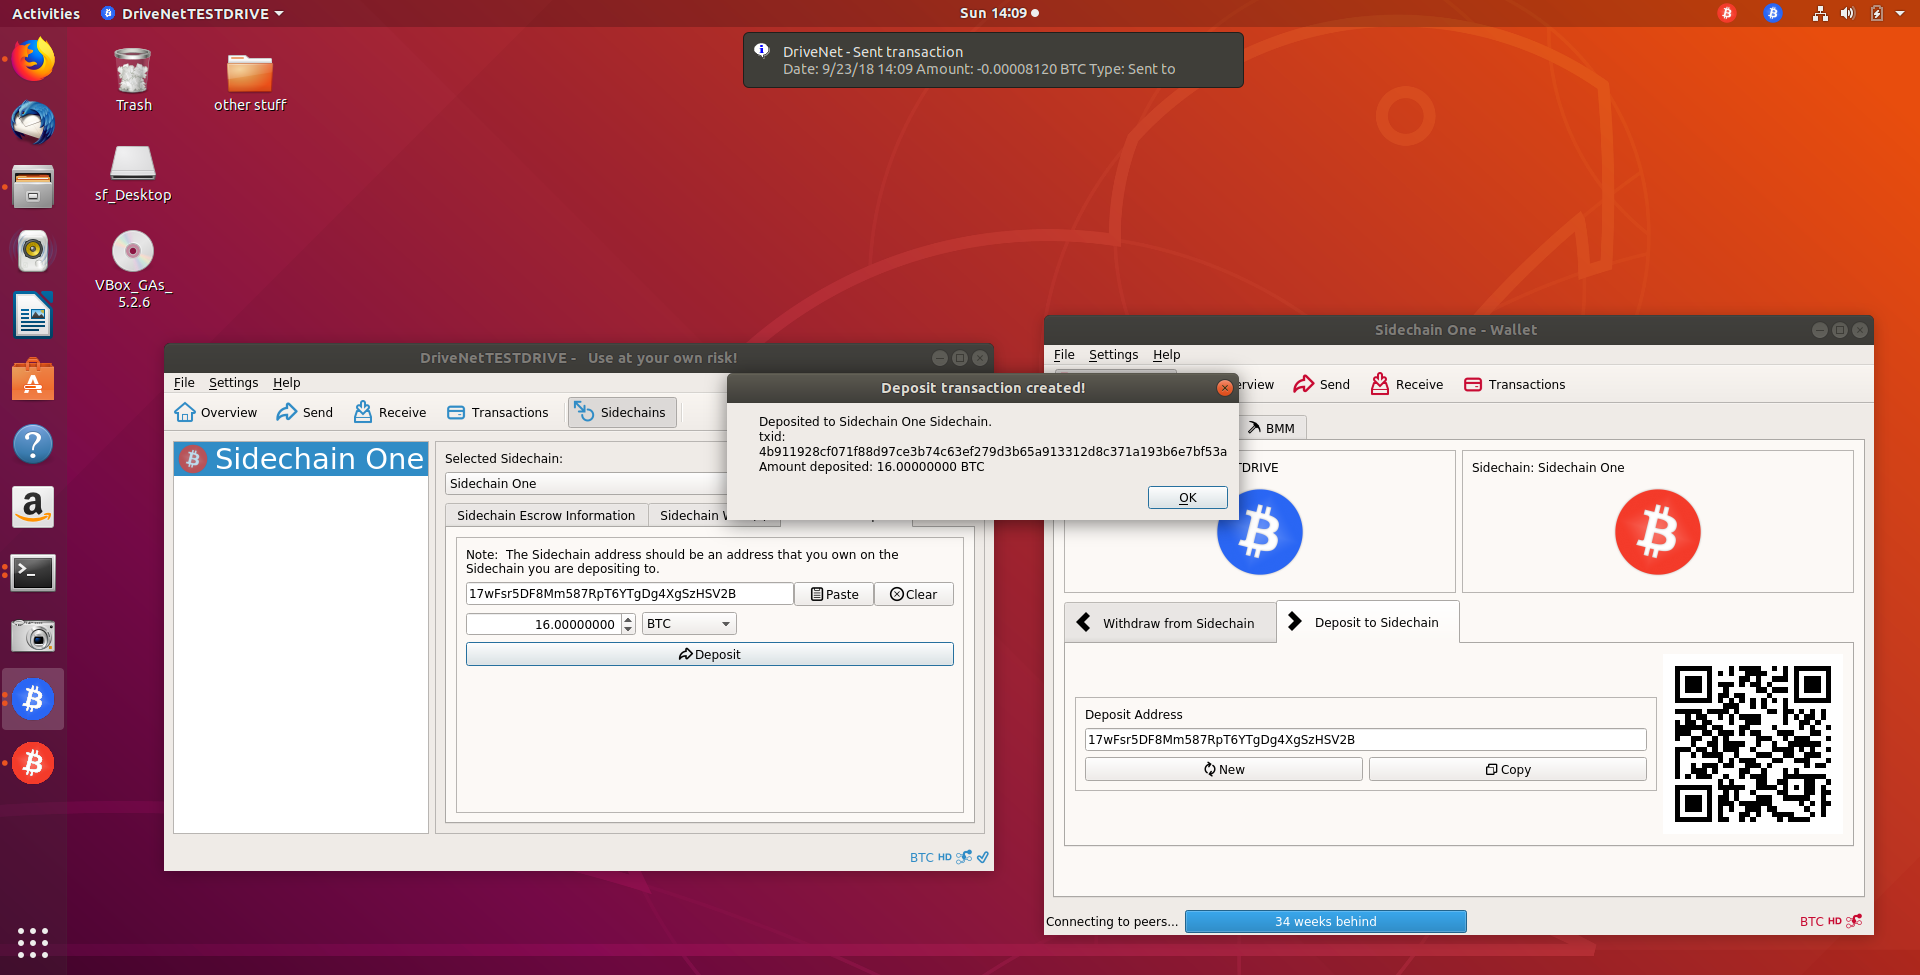Open Help icon in dock
The image size is (1920, 975).
coord(33,444)
